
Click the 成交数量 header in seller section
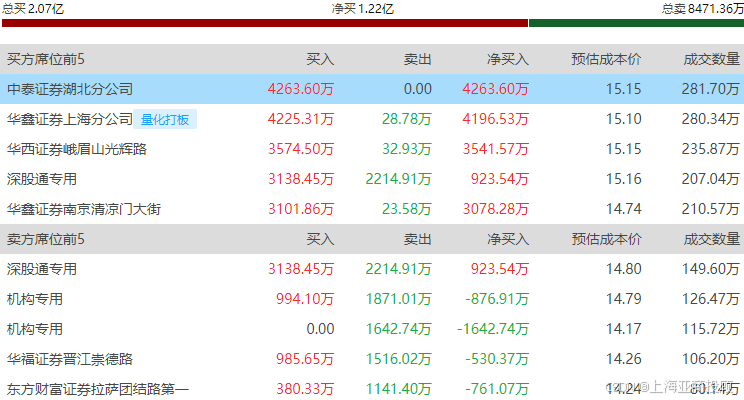click(x=711, y=239)
